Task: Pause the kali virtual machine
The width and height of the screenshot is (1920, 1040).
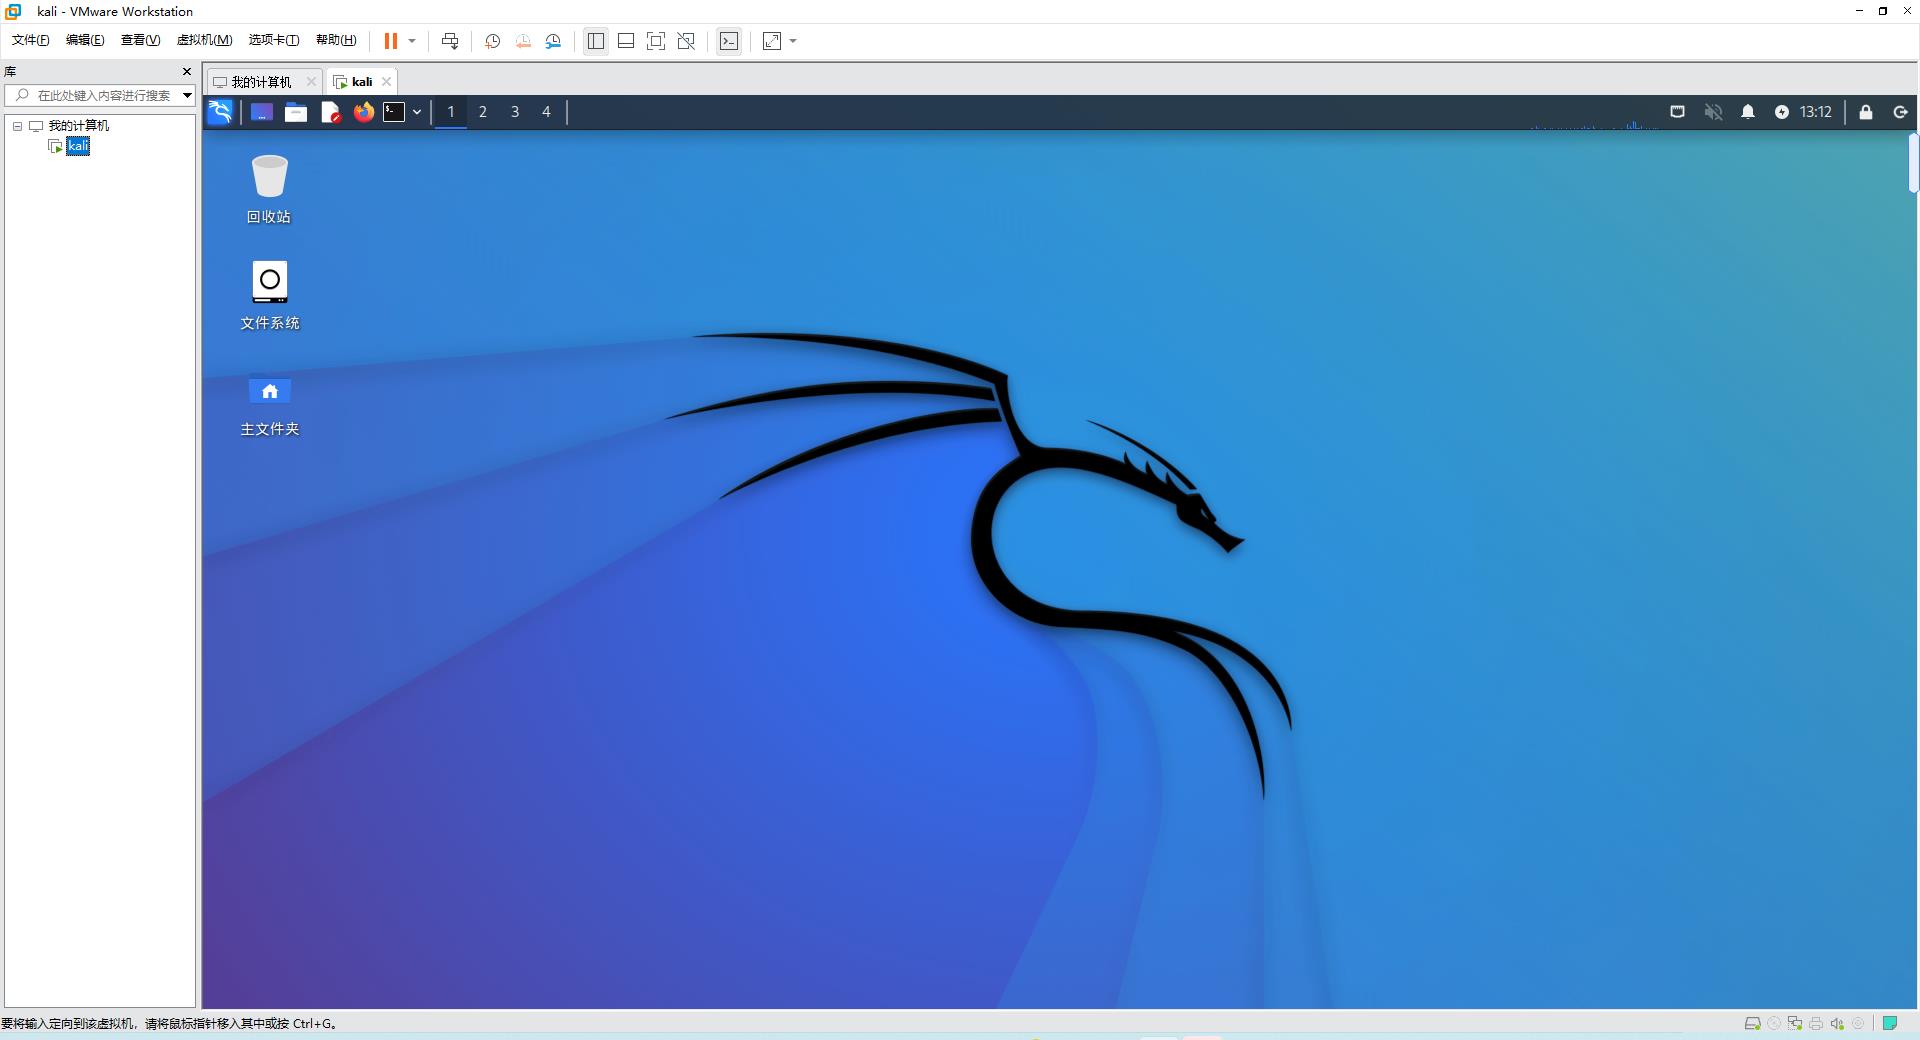Action: (x=390, y=41)
